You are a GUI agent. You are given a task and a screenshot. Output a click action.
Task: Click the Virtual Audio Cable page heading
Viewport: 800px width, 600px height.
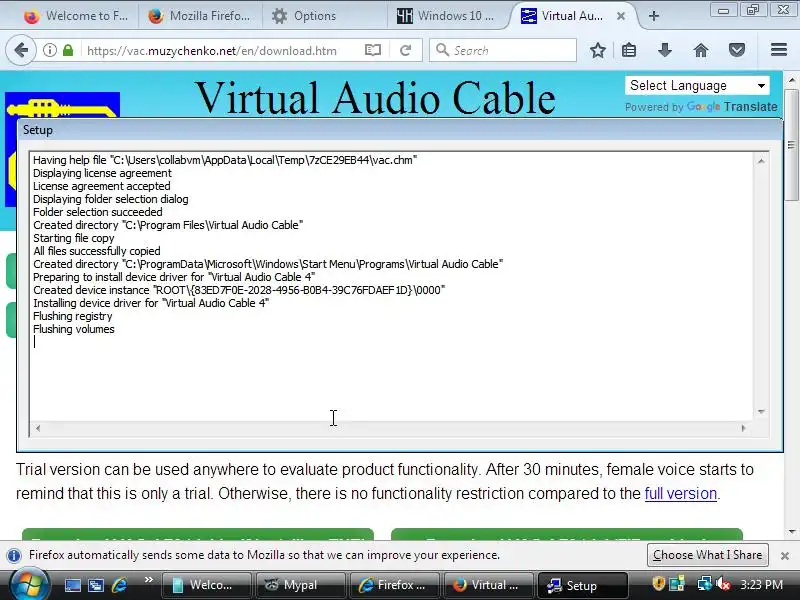[x=376, y=97]
